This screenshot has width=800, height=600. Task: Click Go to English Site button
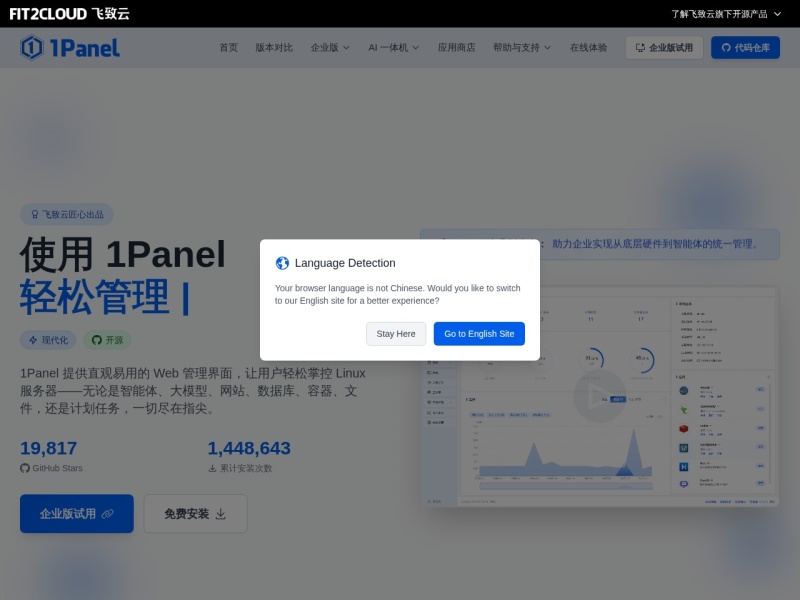479,334
